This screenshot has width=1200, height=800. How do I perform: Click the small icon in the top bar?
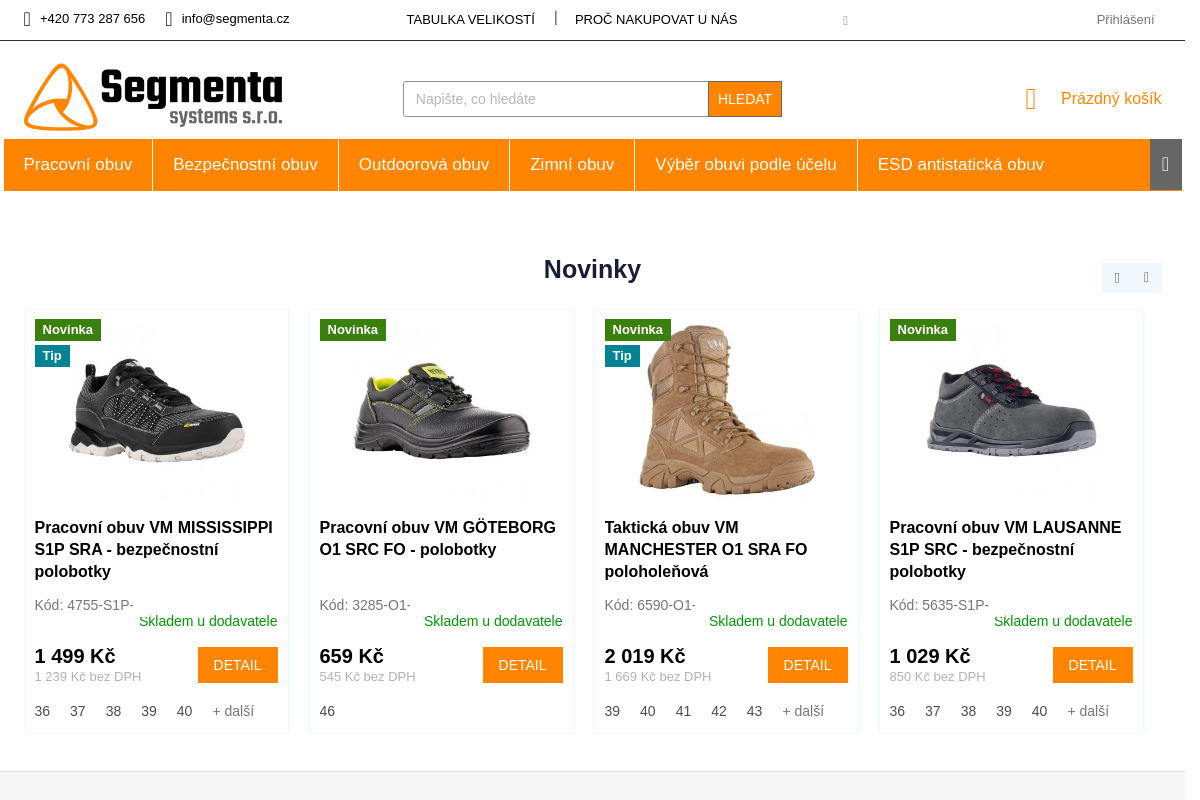845,20
